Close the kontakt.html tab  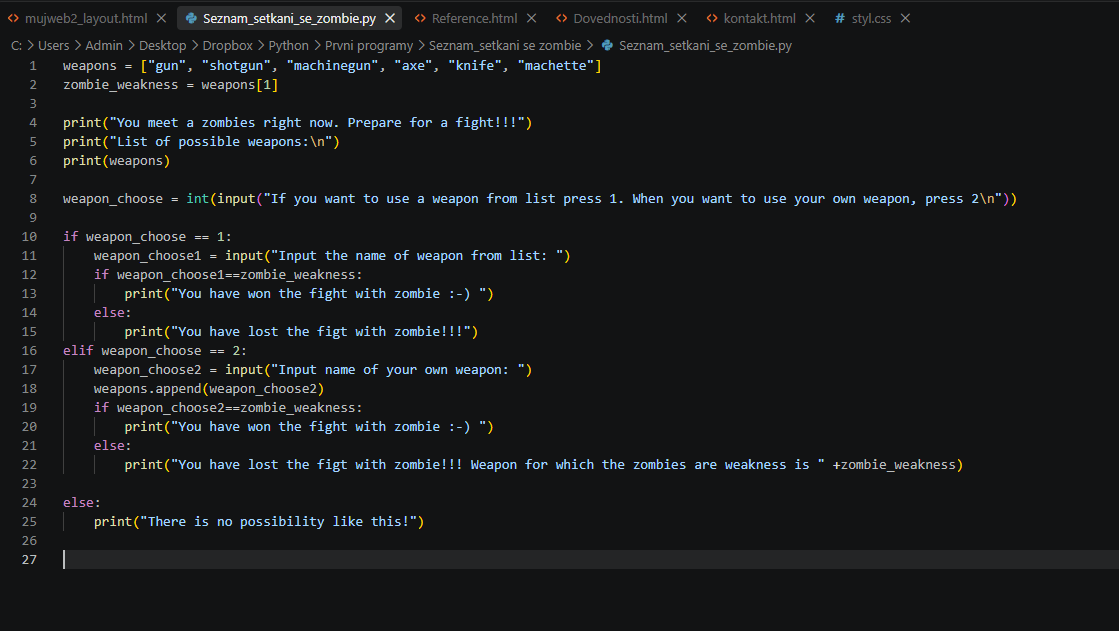[810, 19]
